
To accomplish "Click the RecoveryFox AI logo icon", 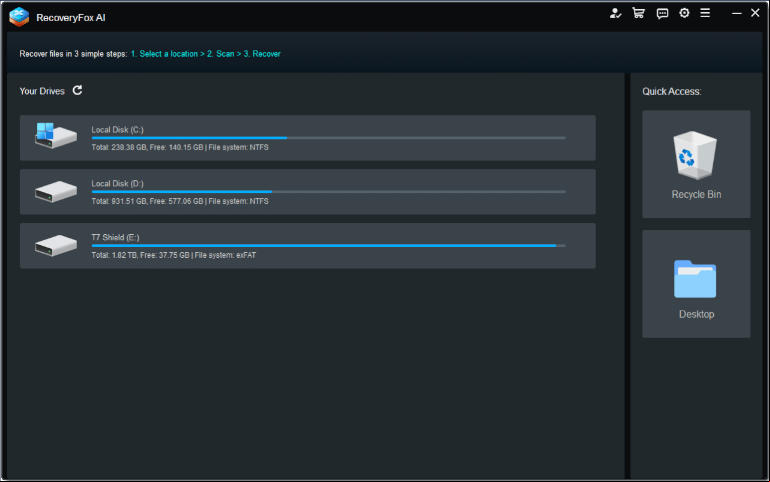I will 19,17.
